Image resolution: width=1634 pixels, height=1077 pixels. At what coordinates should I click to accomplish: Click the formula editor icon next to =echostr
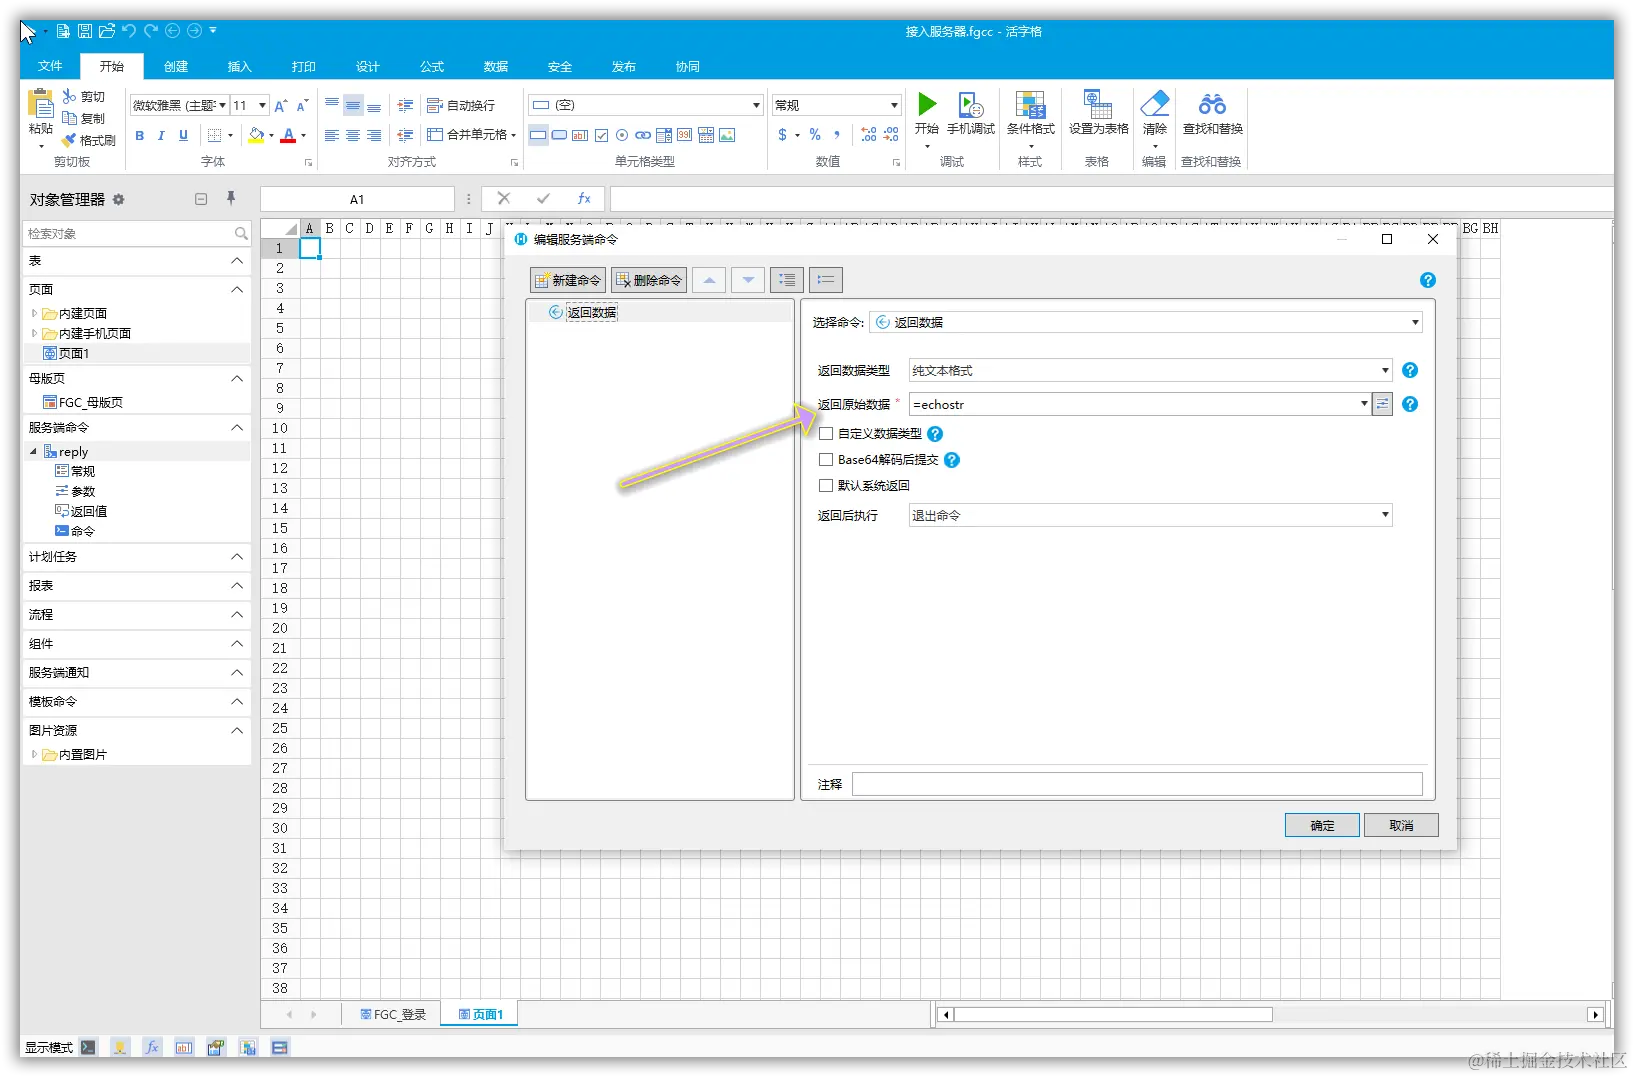tap(1382, 404)
